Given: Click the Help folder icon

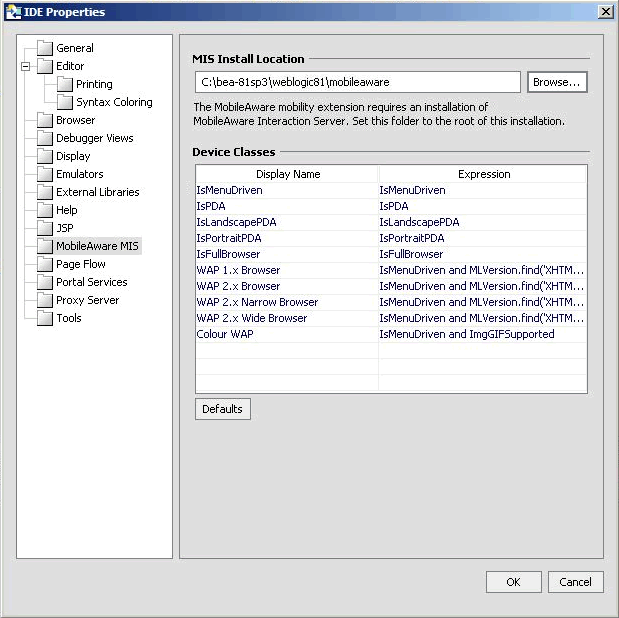Looking at the screenshot, I should coord(45,210).
